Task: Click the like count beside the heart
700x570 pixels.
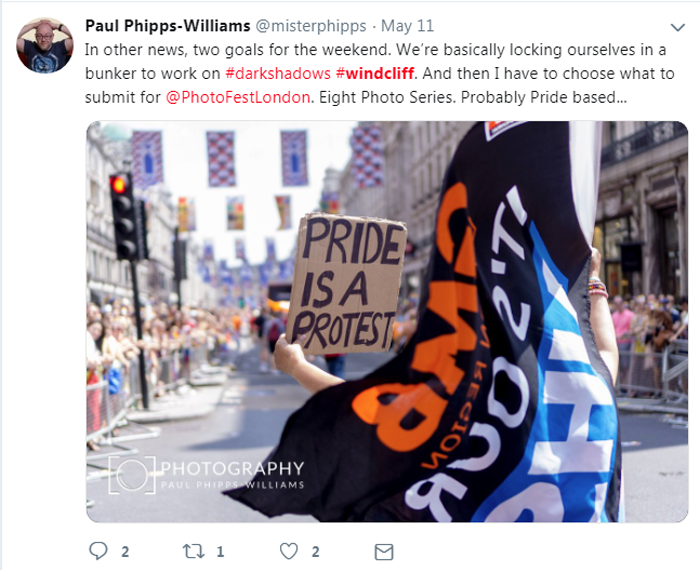Action: coord(316,552)
